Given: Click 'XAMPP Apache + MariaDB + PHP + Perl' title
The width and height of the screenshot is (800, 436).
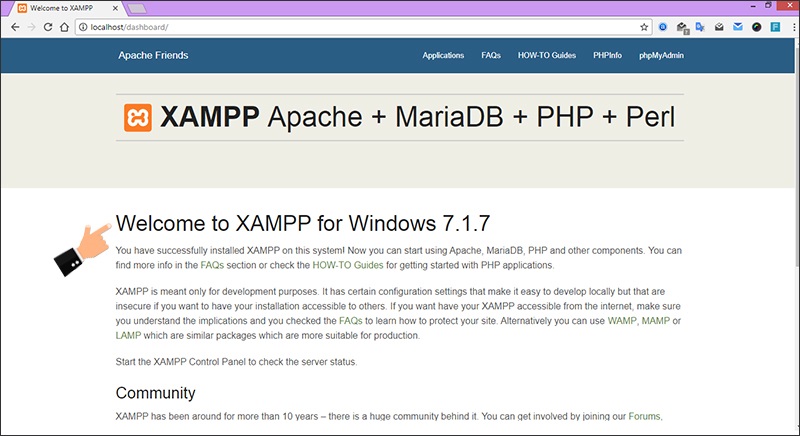Looking at the screenshot, I should tap(417, 117).
